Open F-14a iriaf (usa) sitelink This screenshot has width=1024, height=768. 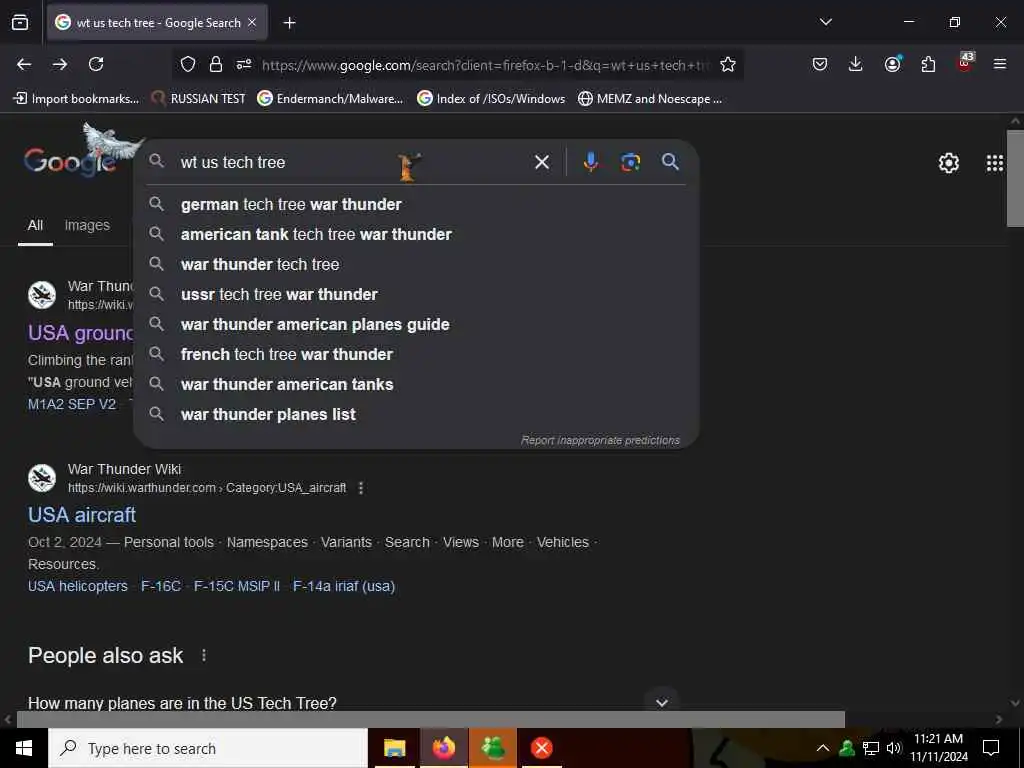click(x=344, y=586)
